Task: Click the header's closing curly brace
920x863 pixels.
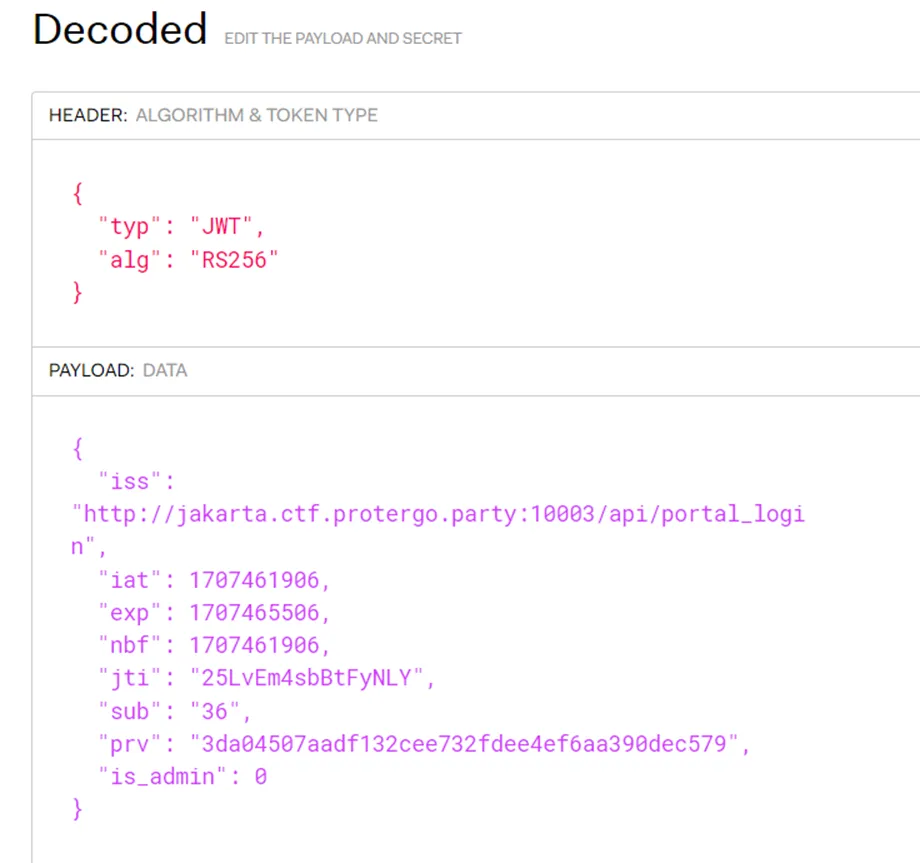Action: coord(78,292)
